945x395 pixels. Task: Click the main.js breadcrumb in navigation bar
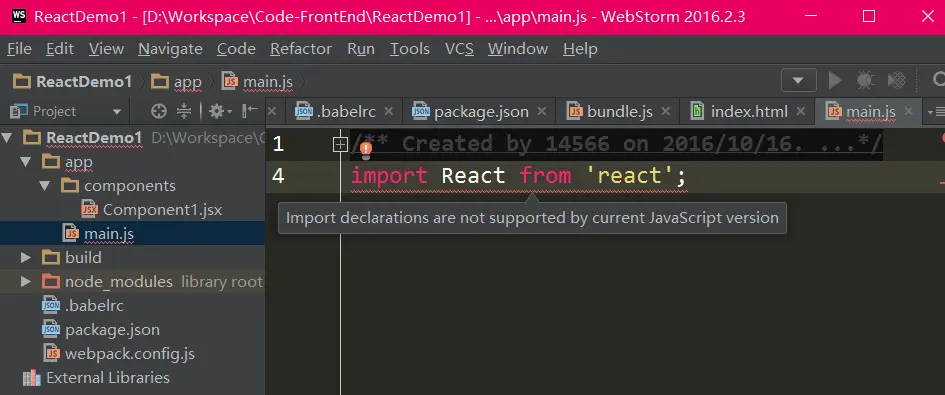pyautogui.click(x=257, y=81)
